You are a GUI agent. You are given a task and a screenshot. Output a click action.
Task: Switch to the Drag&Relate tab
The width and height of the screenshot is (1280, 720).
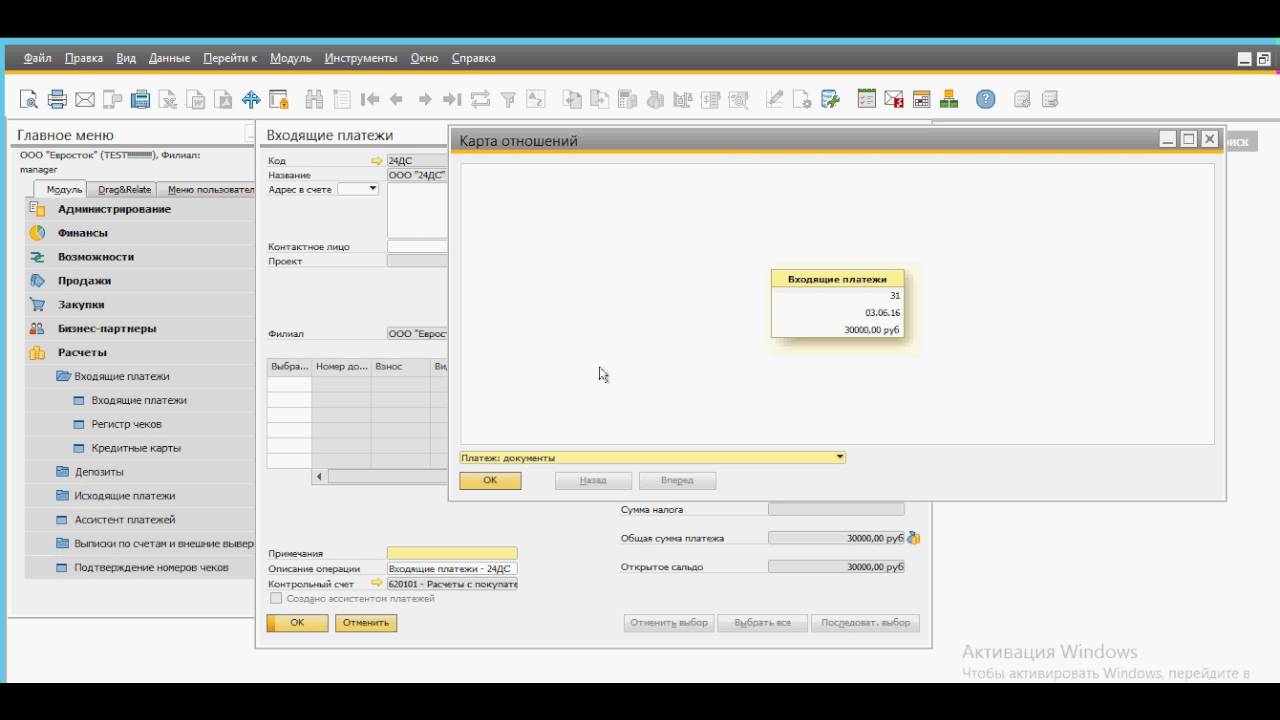(125, 189)
